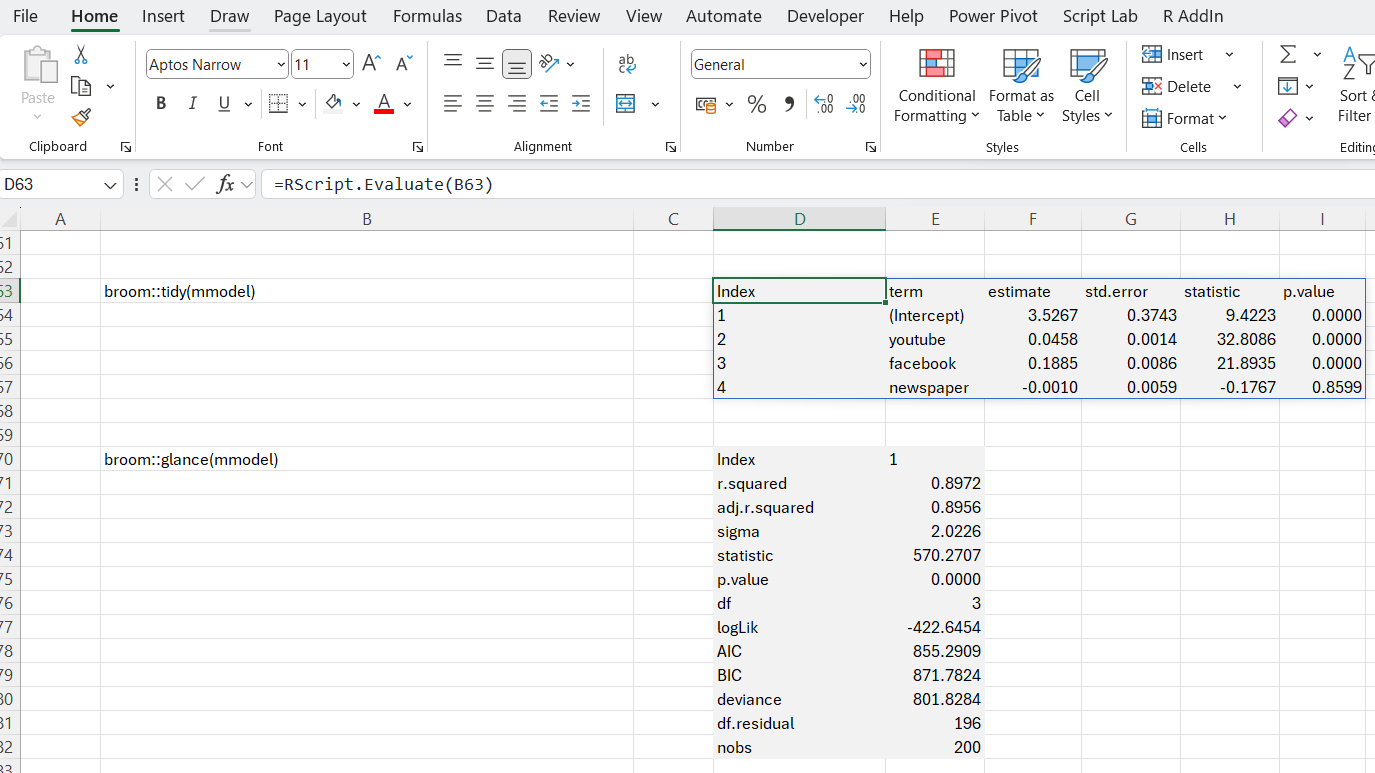Center text horizontally

[x=485, y=103]
